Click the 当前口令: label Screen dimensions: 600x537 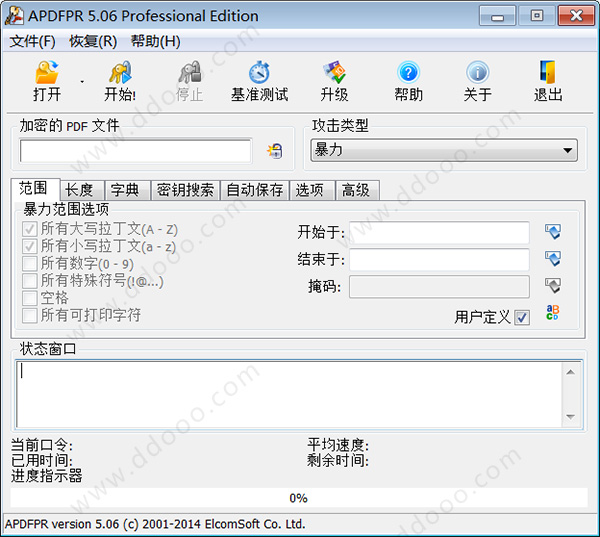pos(42,445)
